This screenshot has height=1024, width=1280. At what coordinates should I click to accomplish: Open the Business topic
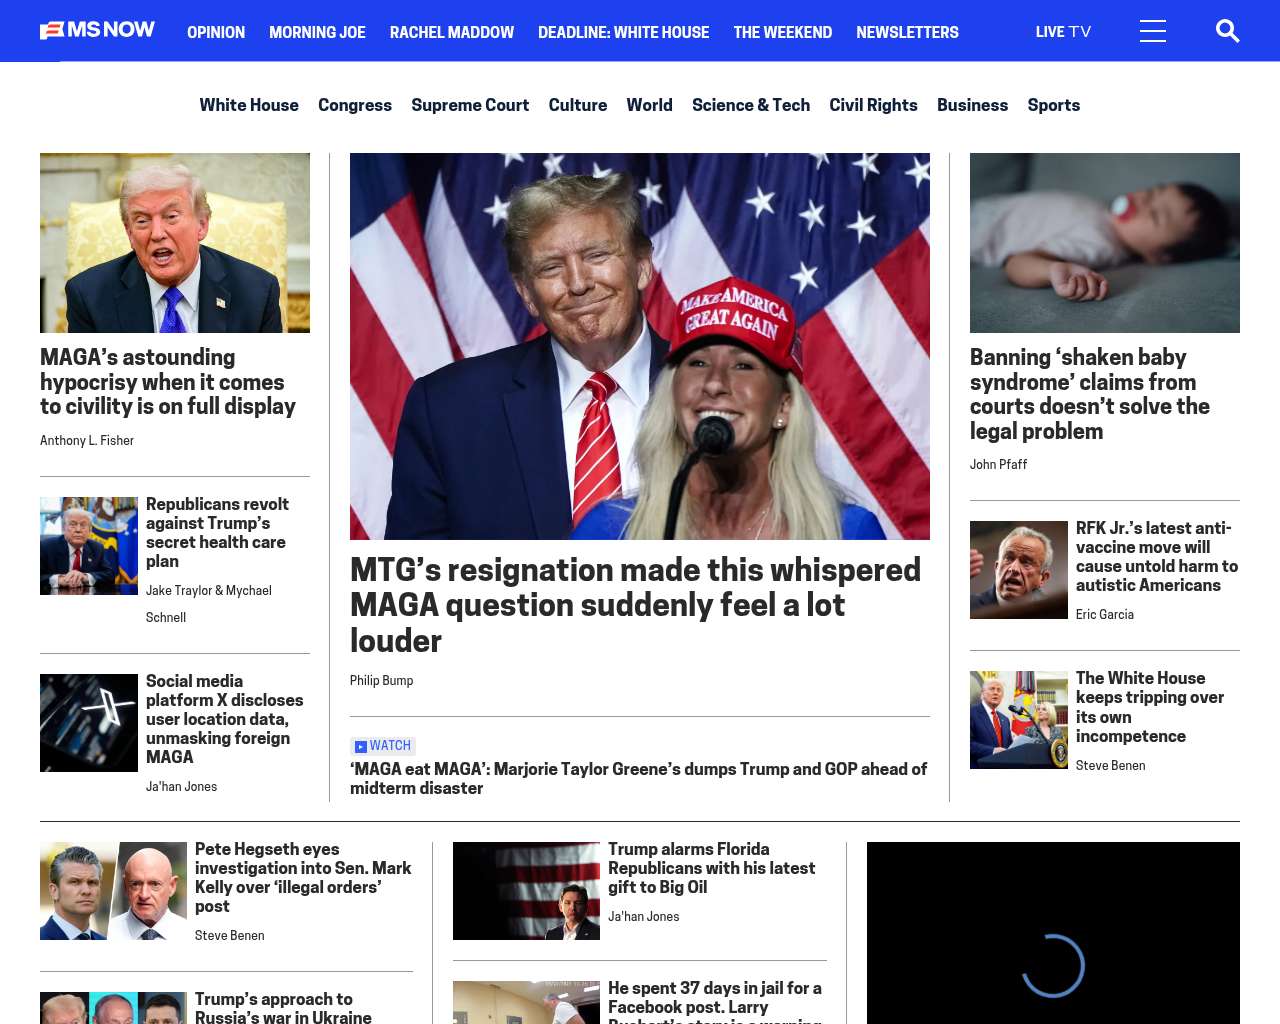[x=972, y=105]
